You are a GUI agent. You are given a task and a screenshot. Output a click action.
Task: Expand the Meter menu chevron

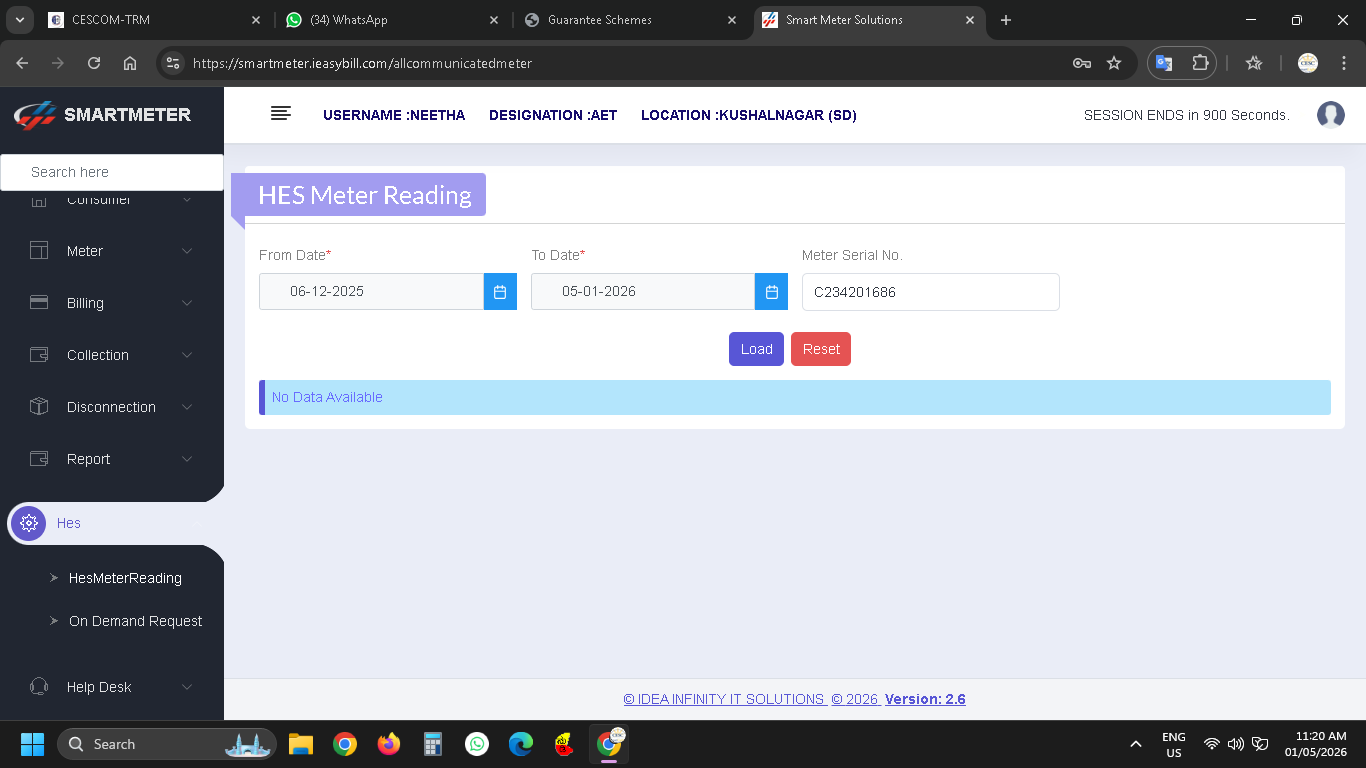coord(187,251)
